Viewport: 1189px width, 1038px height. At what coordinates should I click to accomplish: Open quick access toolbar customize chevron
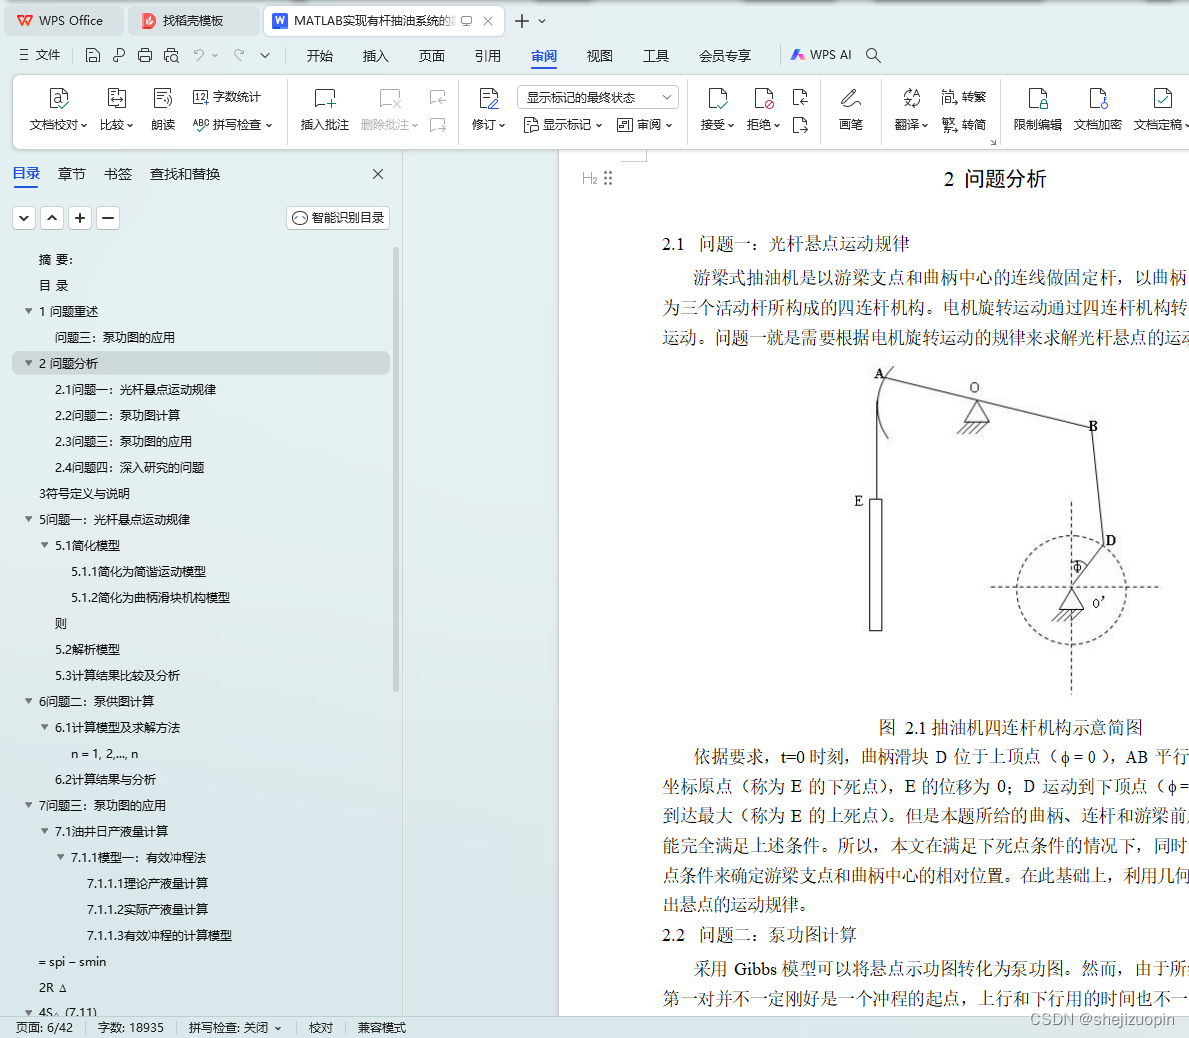[x=265, y=55]
